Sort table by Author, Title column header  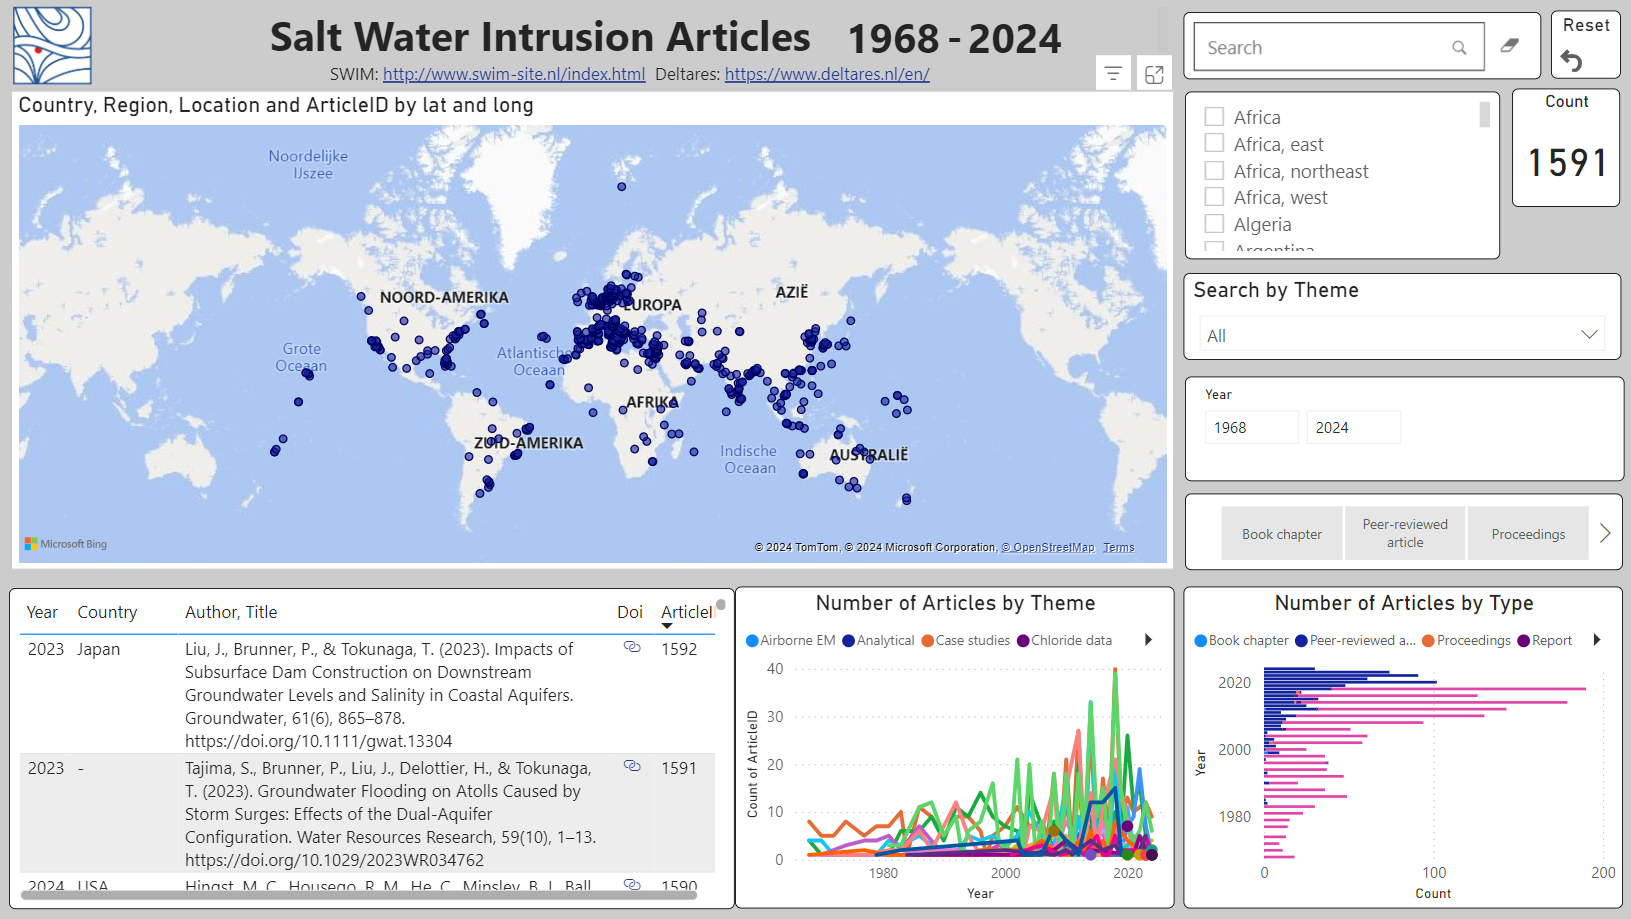231,612
